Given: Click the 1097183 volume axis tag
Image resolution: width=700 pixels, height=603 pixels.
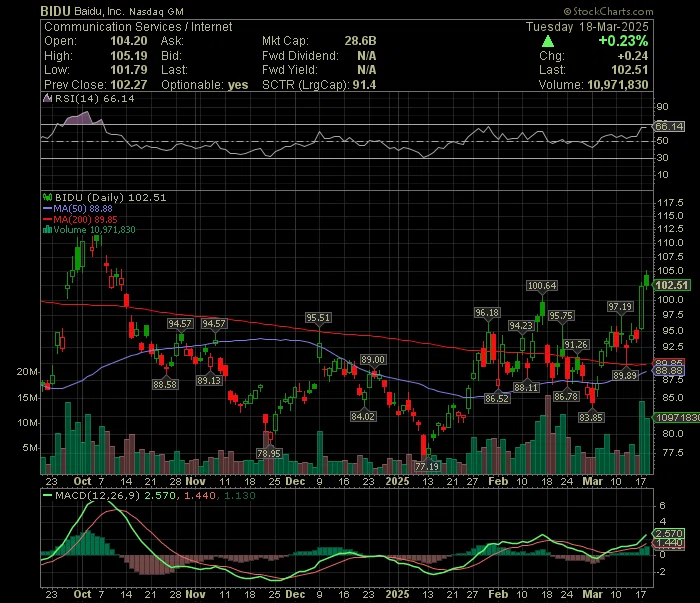Looking at the screenshot, I should 676,417.
